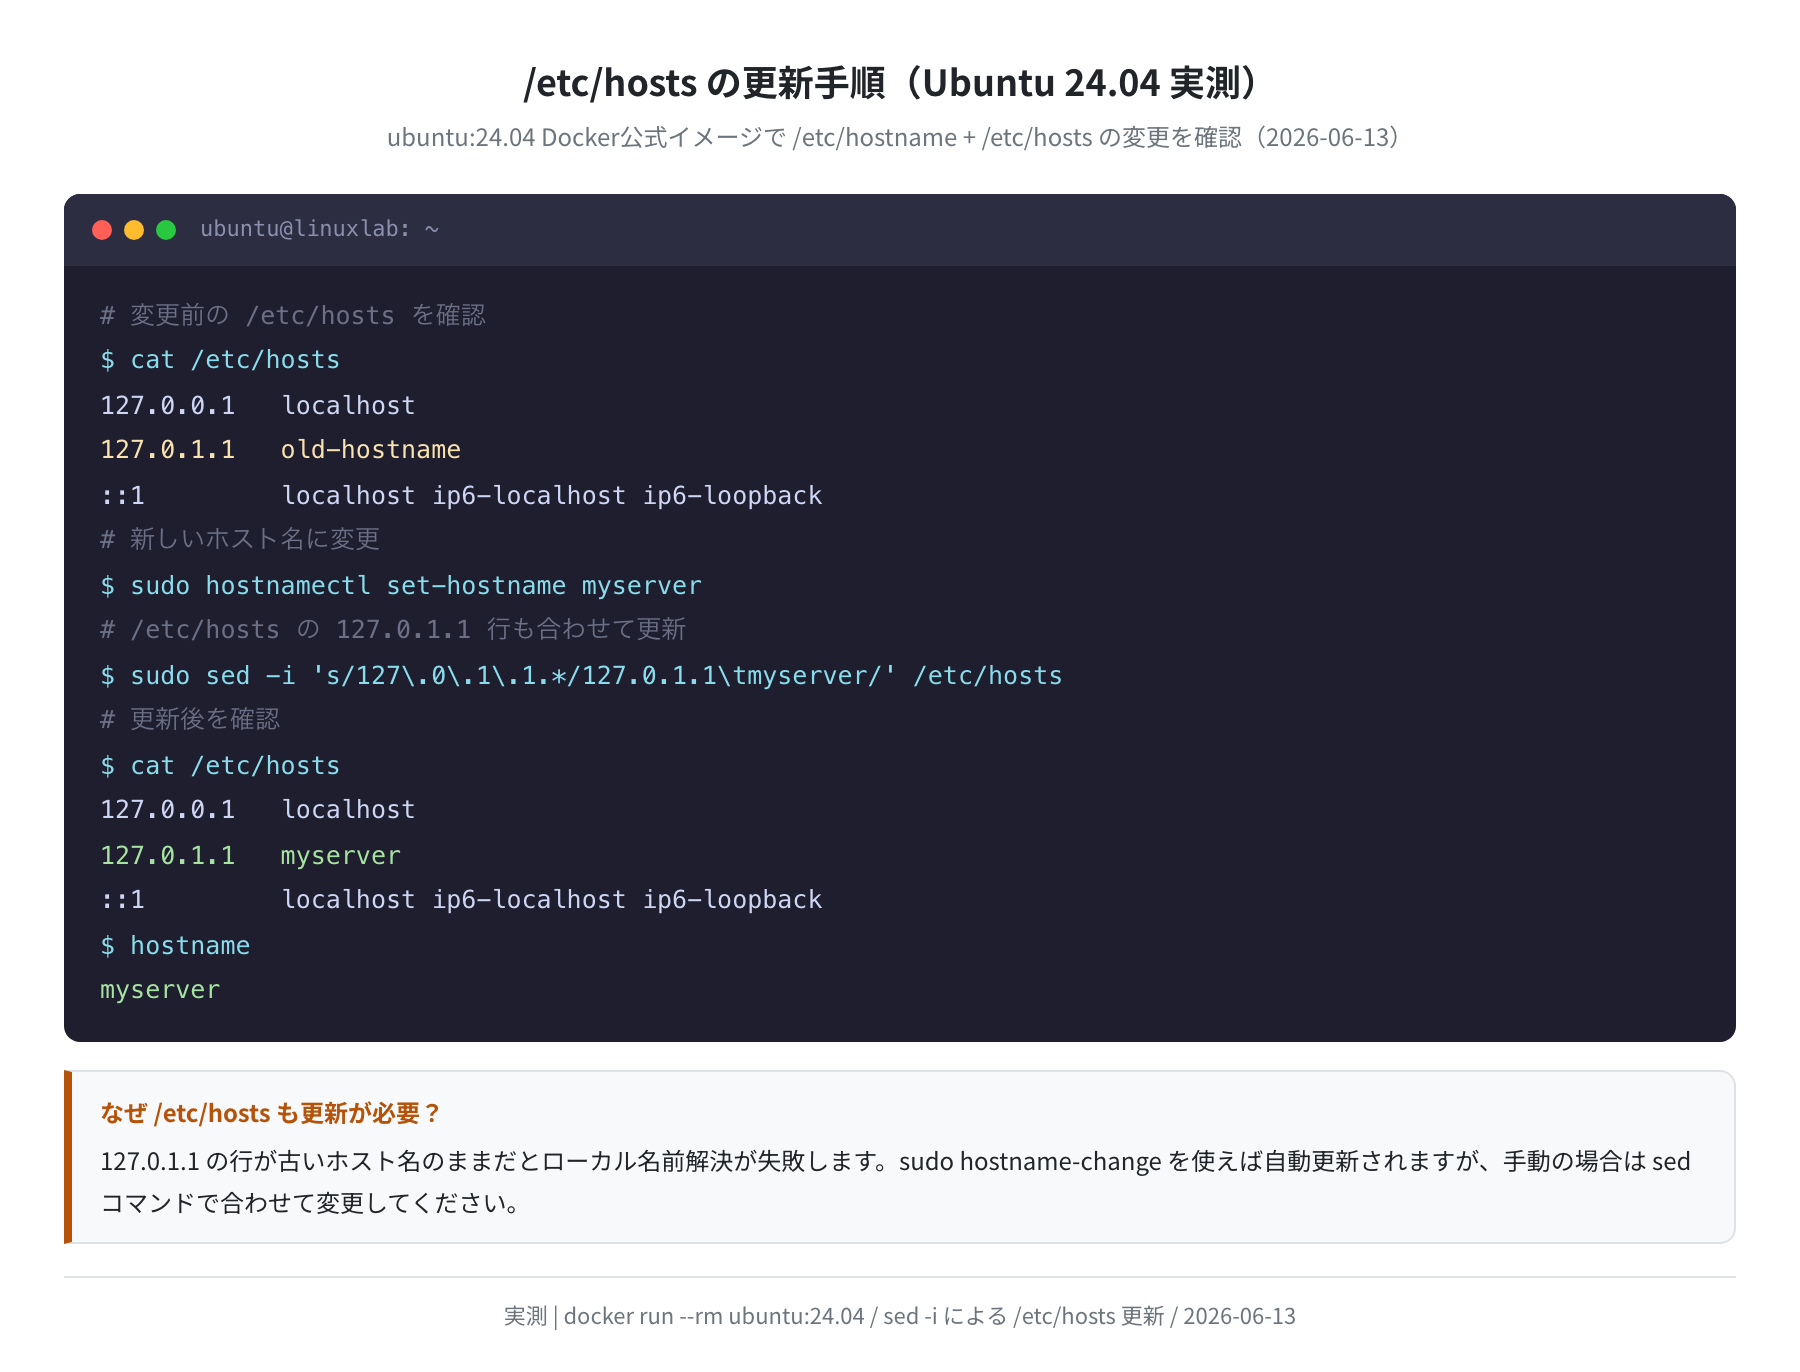Image resolution: width=1800 pixels, height=1372 pixels.
Task: Click the callout line mentioning sudo hostname-change
Action: (x=895, y=1161)
